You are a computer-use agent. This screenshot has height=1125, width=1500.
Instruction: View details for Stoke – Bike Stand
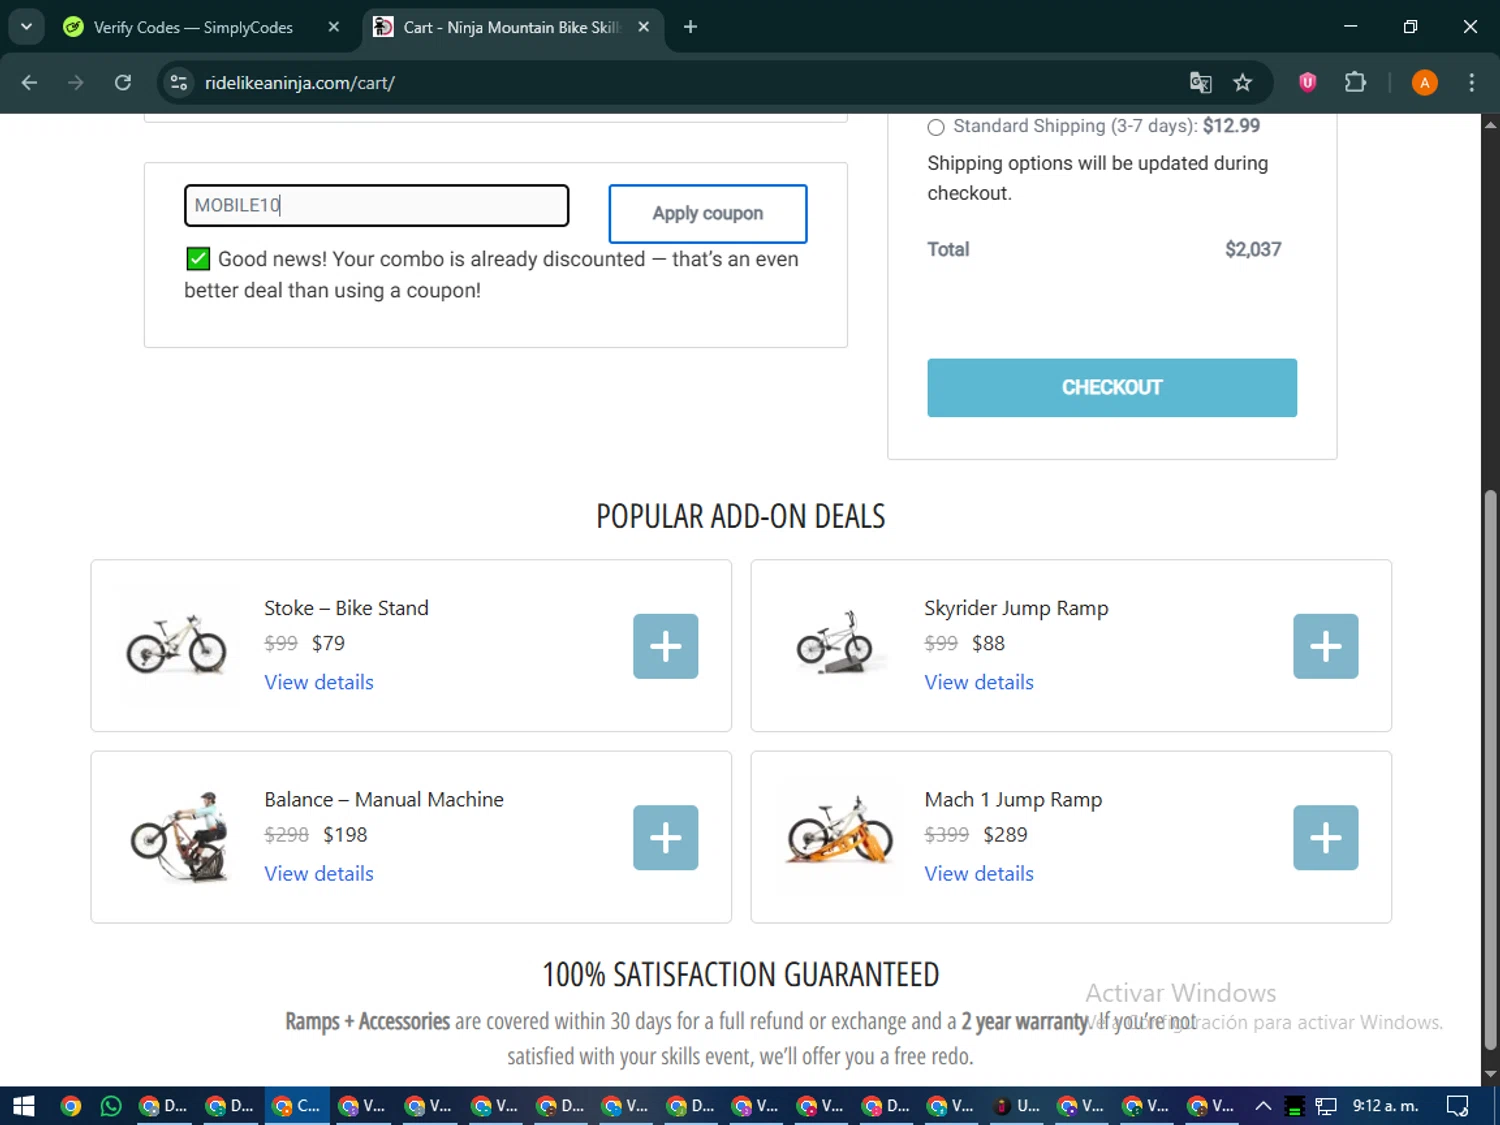pyautogui.click(x=319, y=682)
